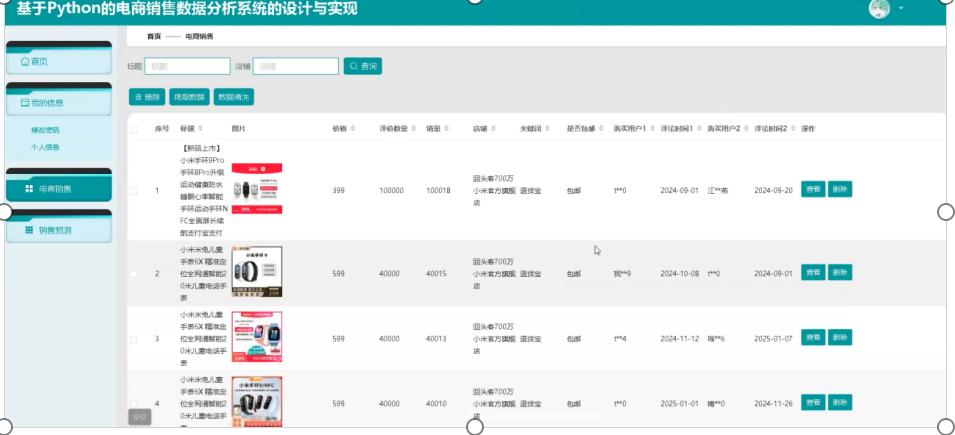Click the buyer name t**4
This screenshot has height=435, width=955.
(620, 339)
